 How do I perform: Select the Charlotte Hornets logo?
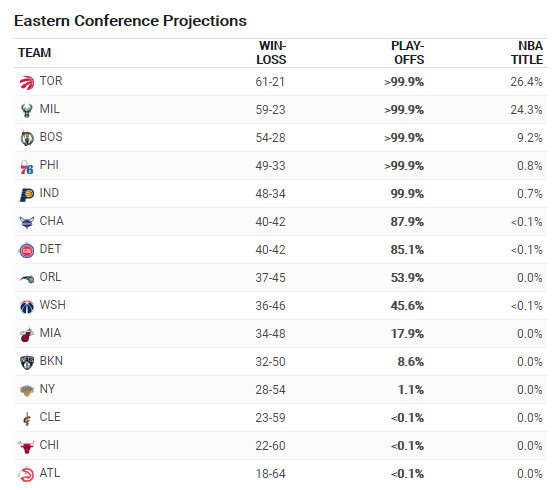point(27,223)
